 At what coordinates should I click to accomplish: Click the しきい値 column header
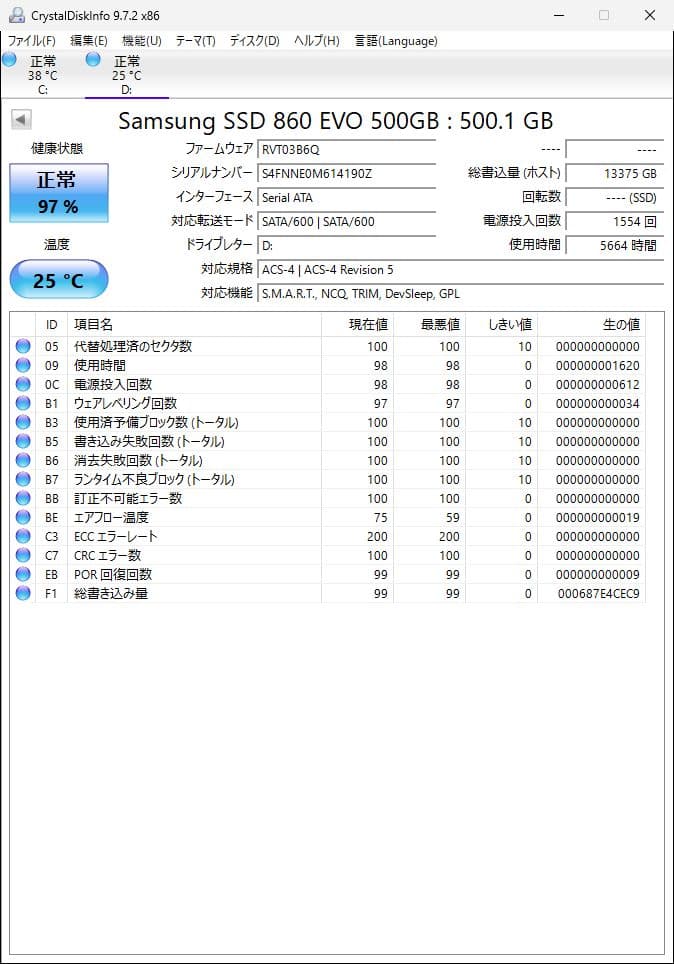(x=501, y=325)
